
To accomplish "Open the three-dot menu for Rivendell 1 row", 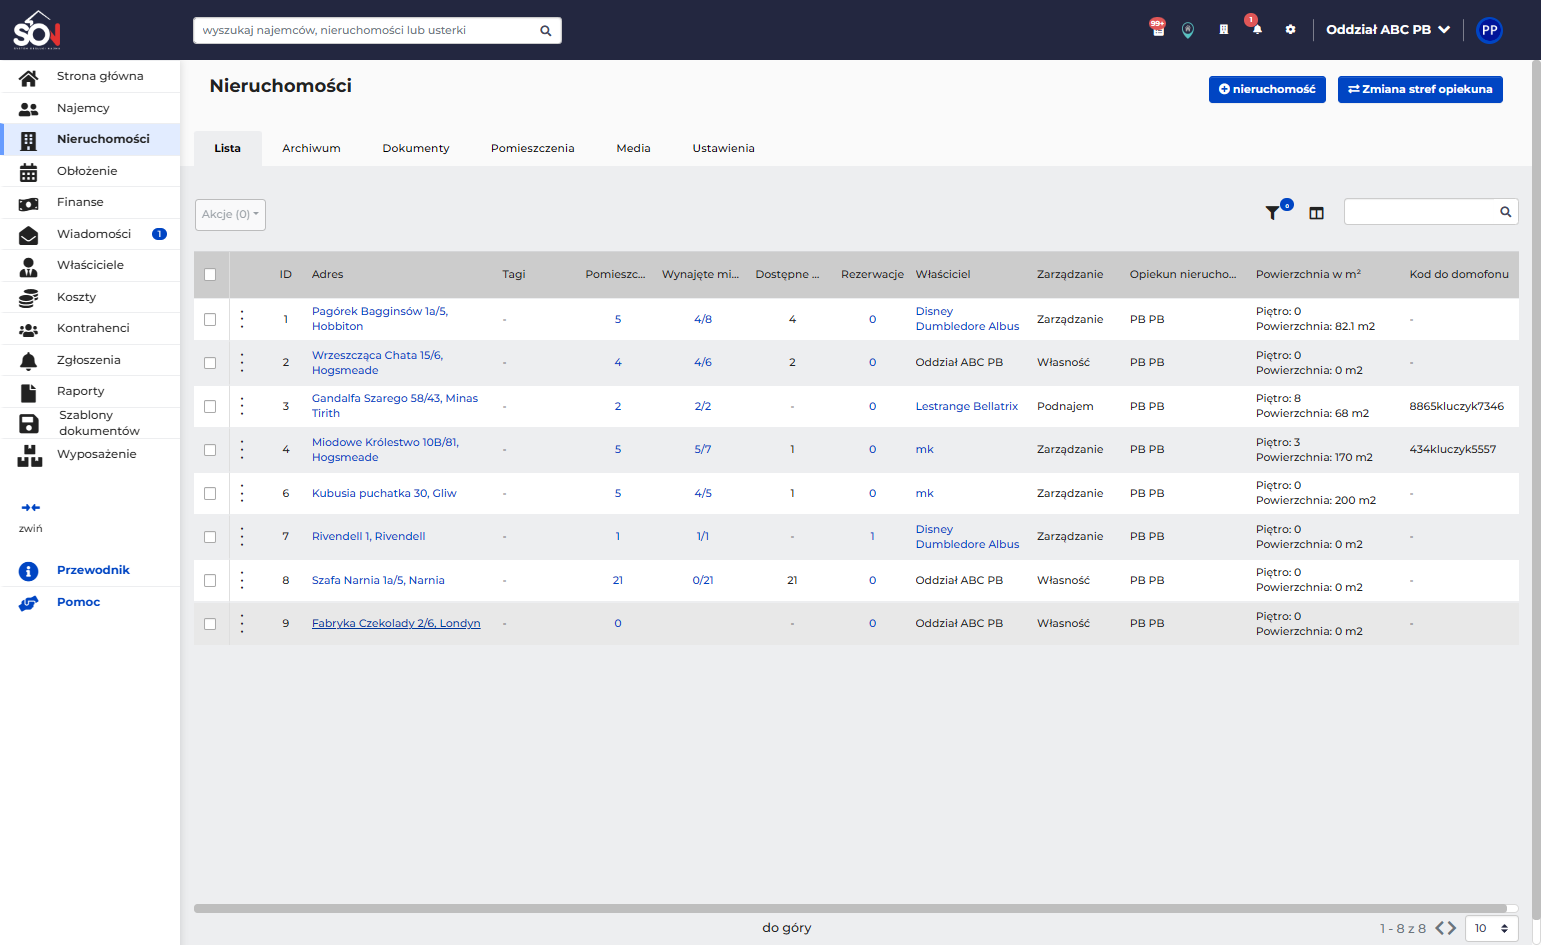I will (x=242, y=537).
